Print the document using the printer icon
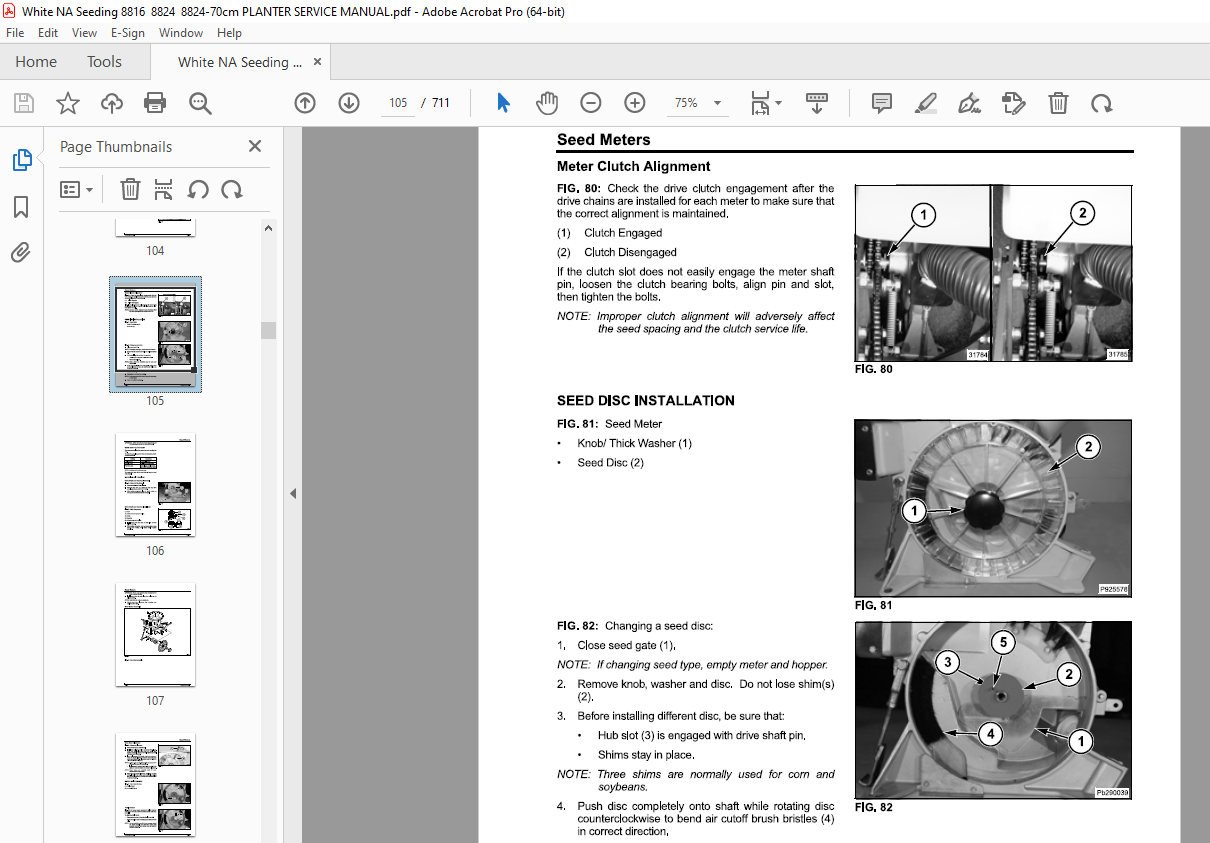Image resolution: width=1210 pixels, height=843 pixels. pos(155,103)
